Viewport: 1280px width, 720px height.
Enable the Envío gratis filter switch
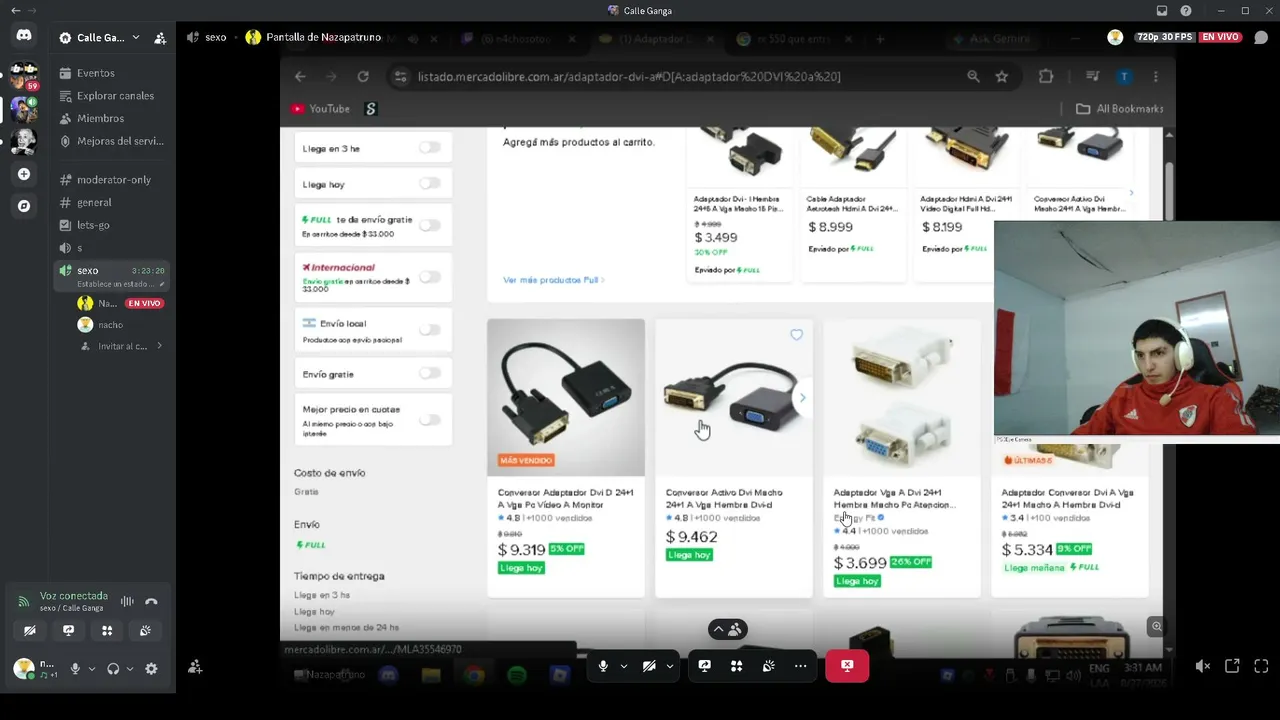click(x=430, y=373)
